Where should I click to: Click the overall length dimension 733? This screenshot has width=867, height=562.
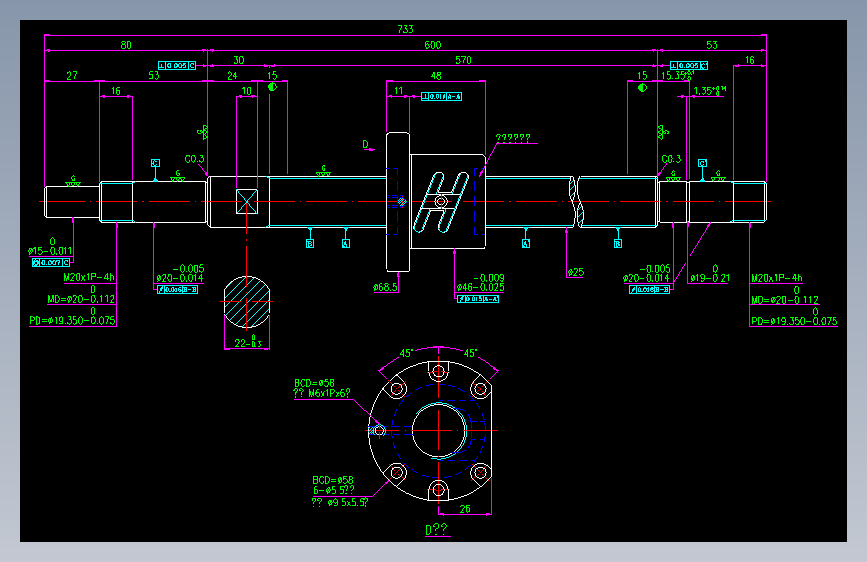405,29
